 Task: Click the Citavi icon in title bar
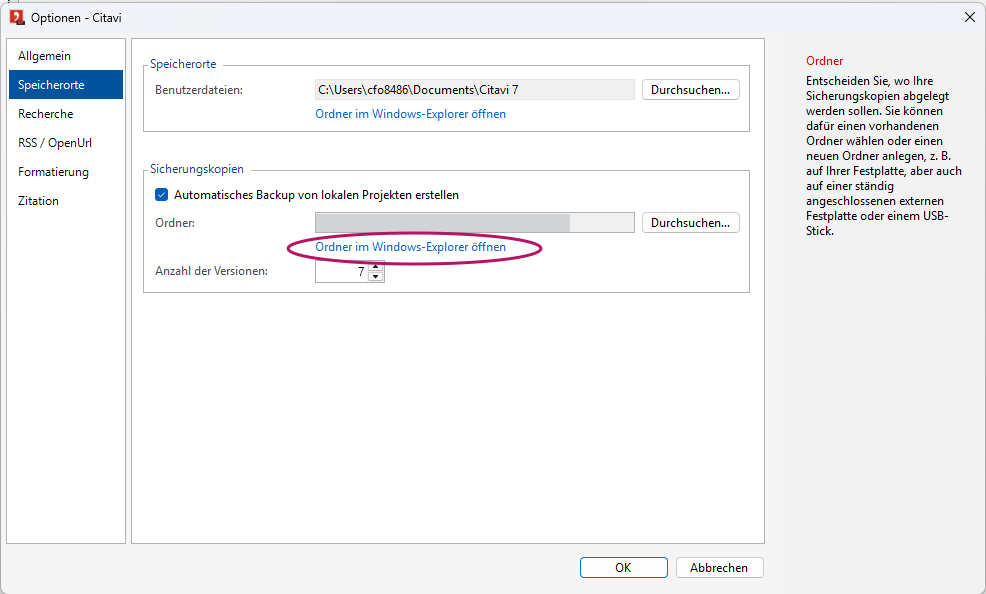pyautogui.click(x=17, y=18)
